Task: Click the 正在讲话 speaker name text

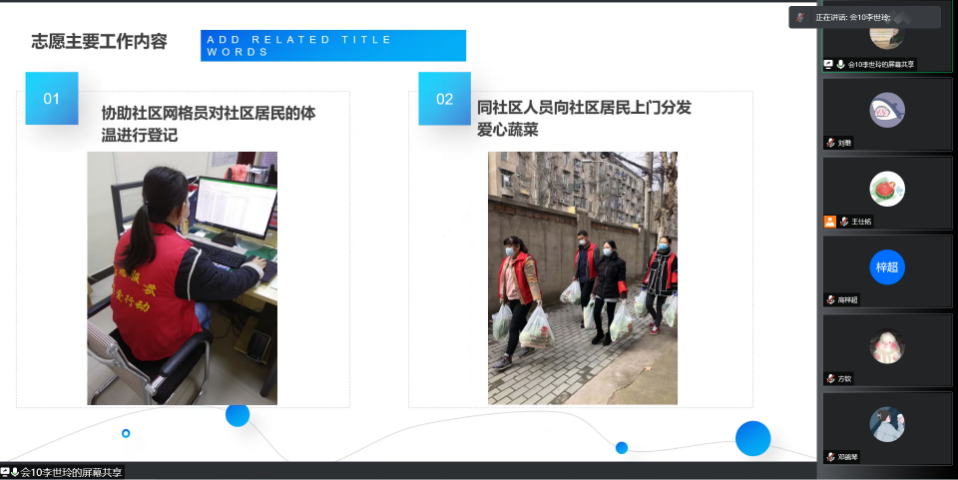Action: pyautogui.click(x=852, y=18)
